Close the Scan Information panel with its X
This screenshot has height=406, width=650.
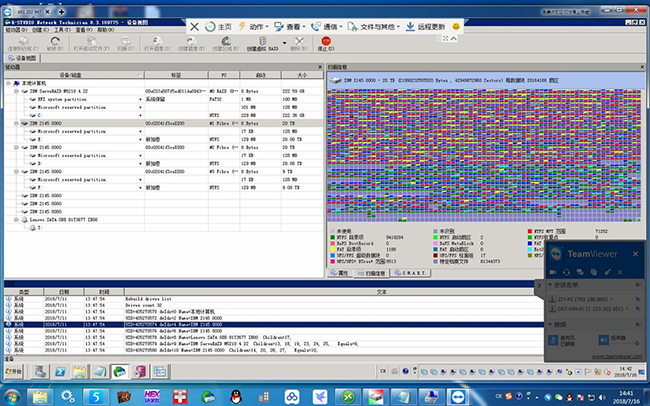(x=642, y=67)
